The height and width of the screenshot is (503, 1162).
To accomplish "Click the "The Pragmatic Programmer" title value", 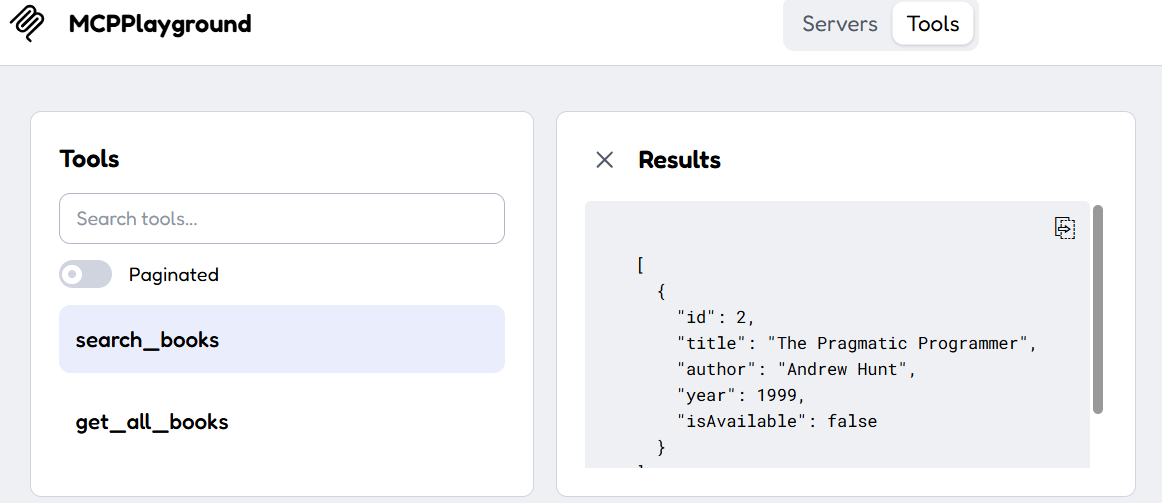I will [900, 344].
